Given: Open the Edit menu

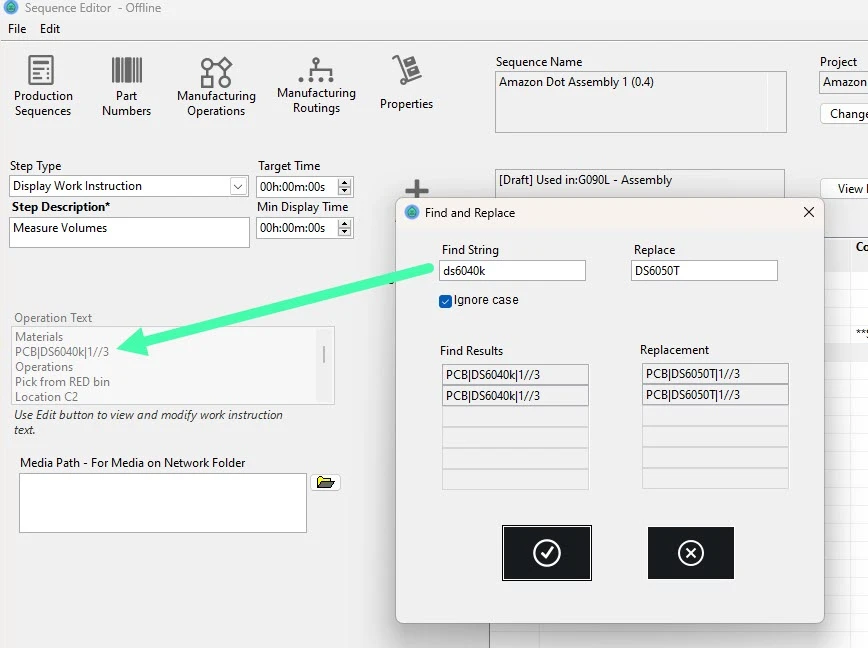Looking at the screenshot, I should click(50, 29).
